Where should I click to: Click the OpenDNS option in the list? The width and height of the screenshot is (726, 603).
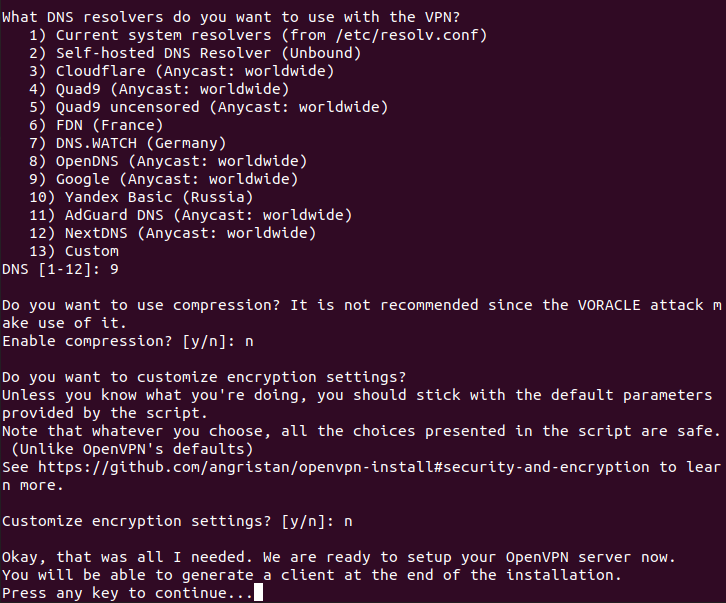pyautogui.click(x=180, y=161)
